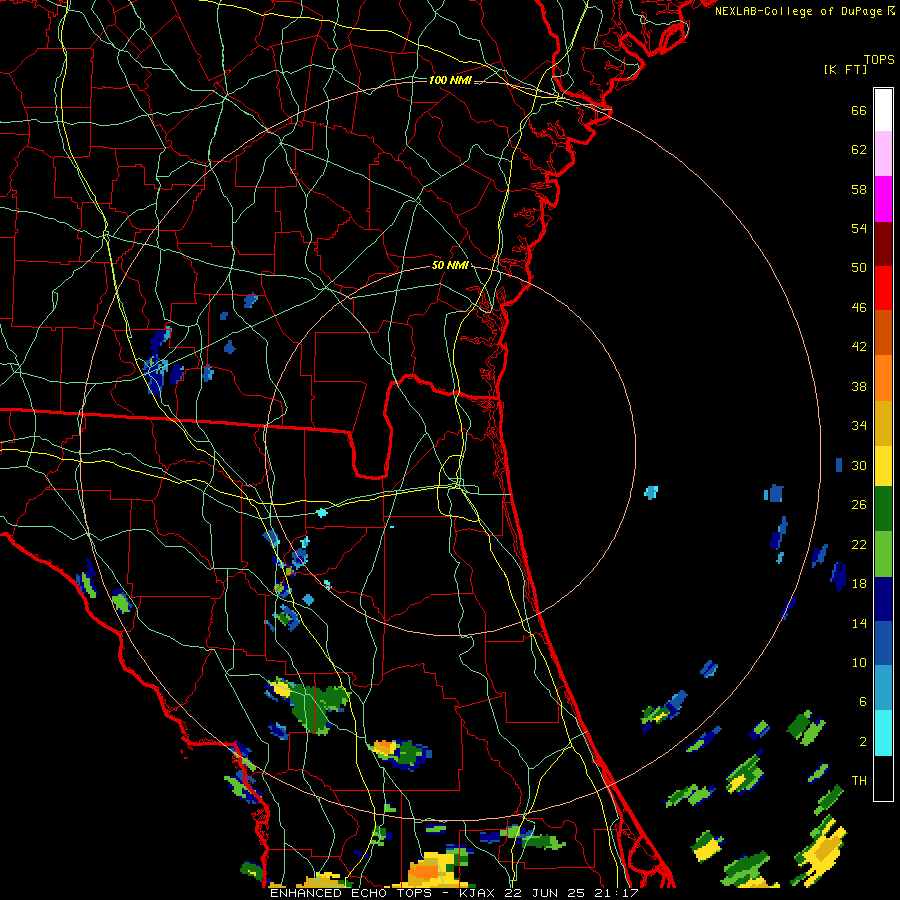The height and width of the screenshot is (900, 900).
Task: Select the bright red legend swatch
Action: (883, 288)
